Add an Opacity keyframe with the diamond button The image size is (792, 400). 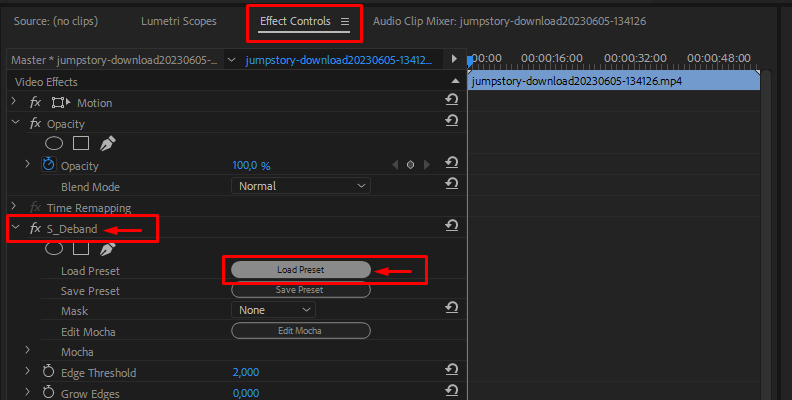coord(411,165)
